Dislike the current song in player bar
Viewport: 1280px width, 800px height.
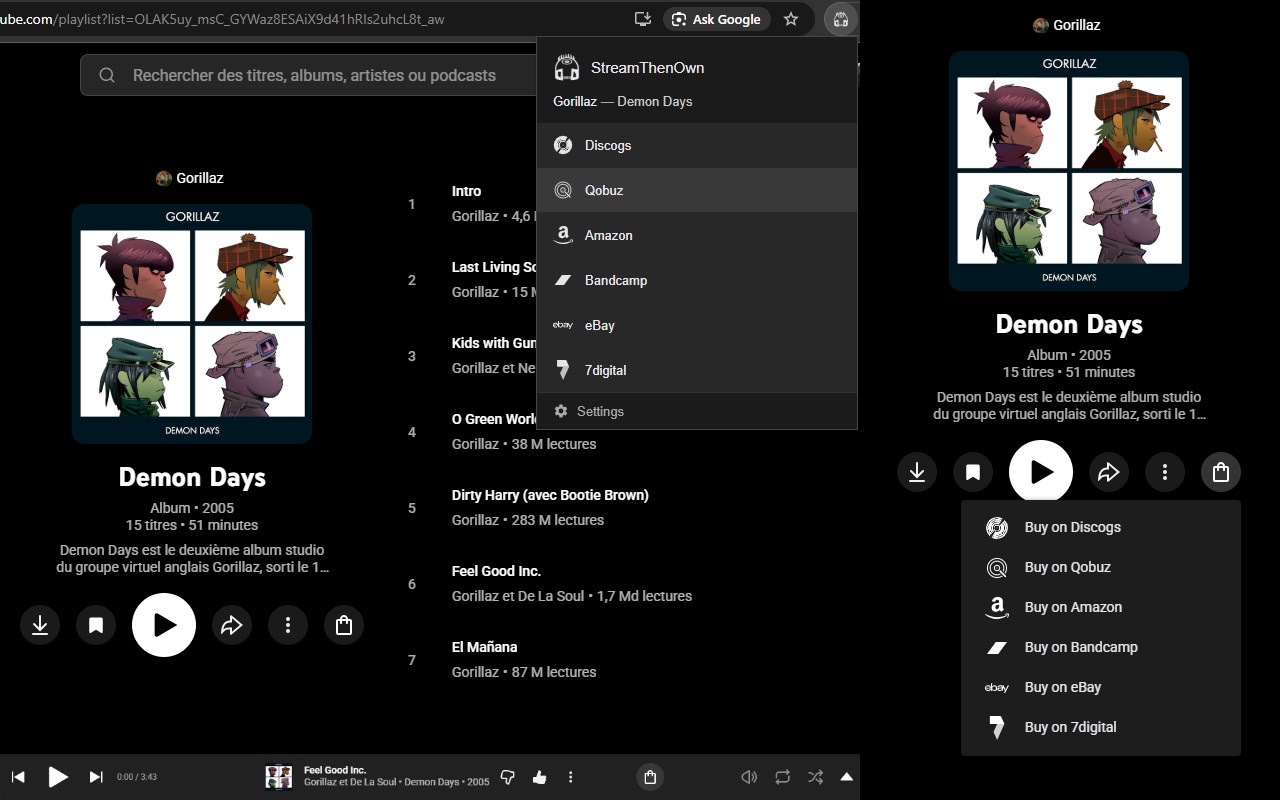coord(507,777)
